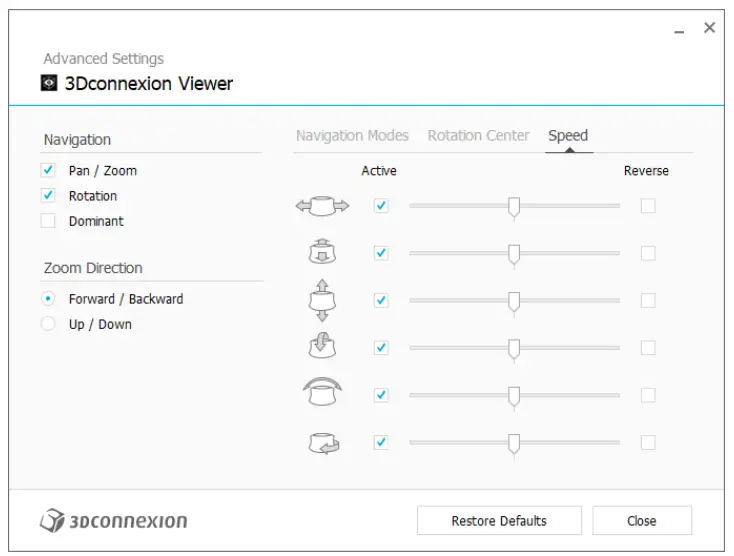Click the spin rotation motion icon
The width and height of the screenshot is (734, 556).
(322, 442)
